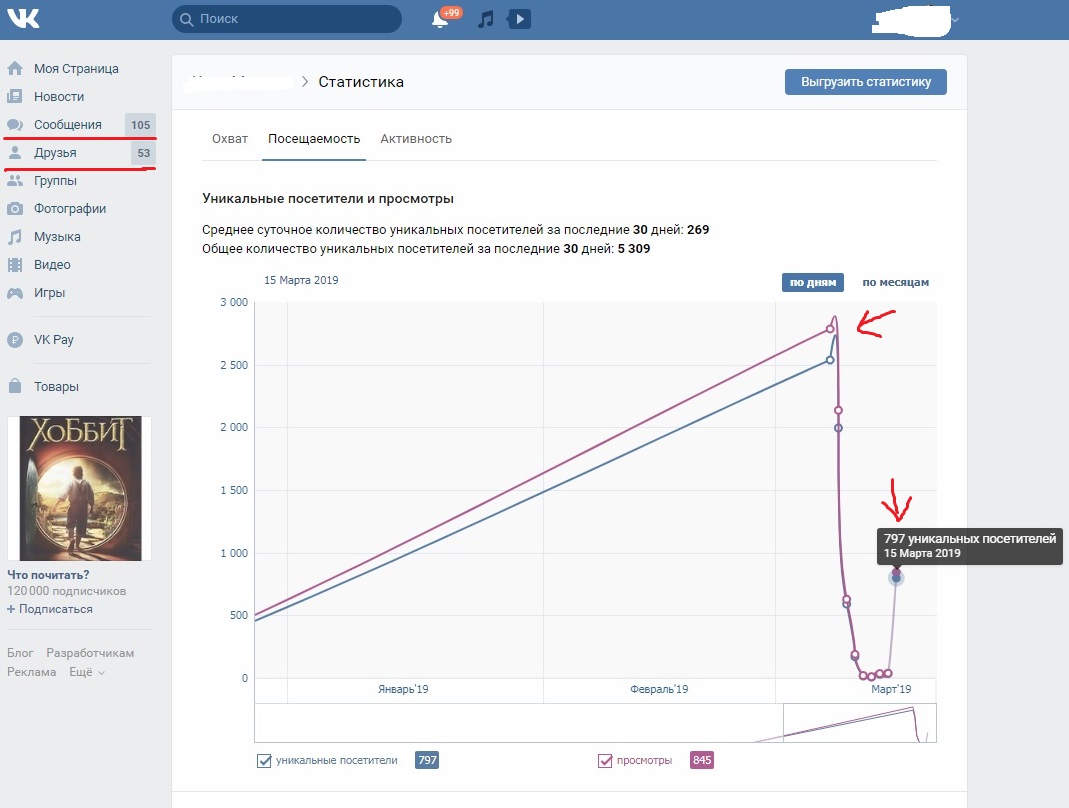The image size is (1069, 808).
Task: Click the newspaper icon beside Новости
Action: pyautogui.click(x=15, y=96)
